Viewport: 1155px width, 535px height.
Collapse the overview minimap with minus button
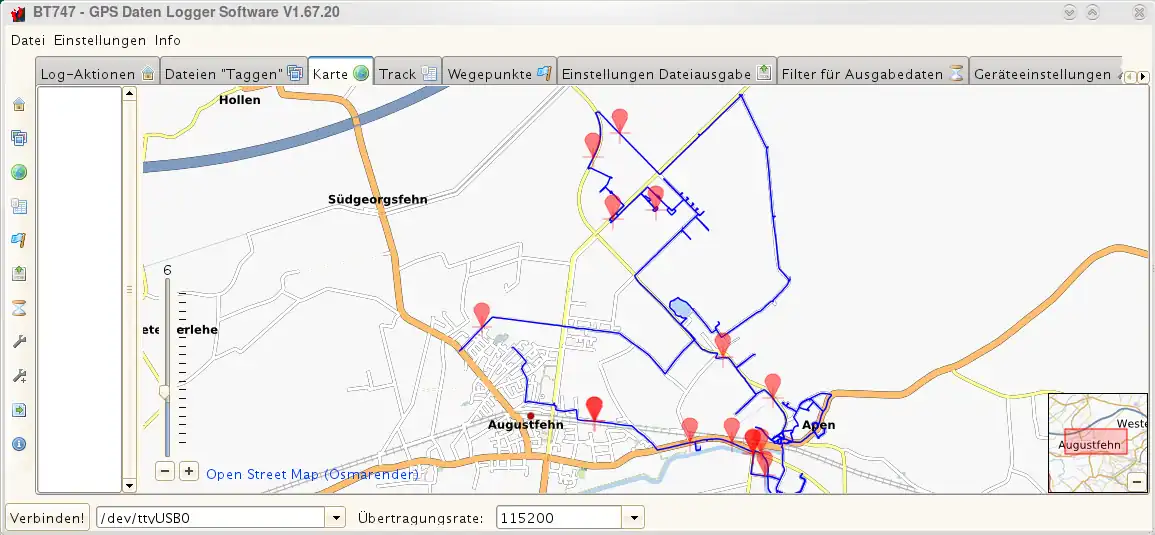pyautogui.click(x=1136, y=482)
